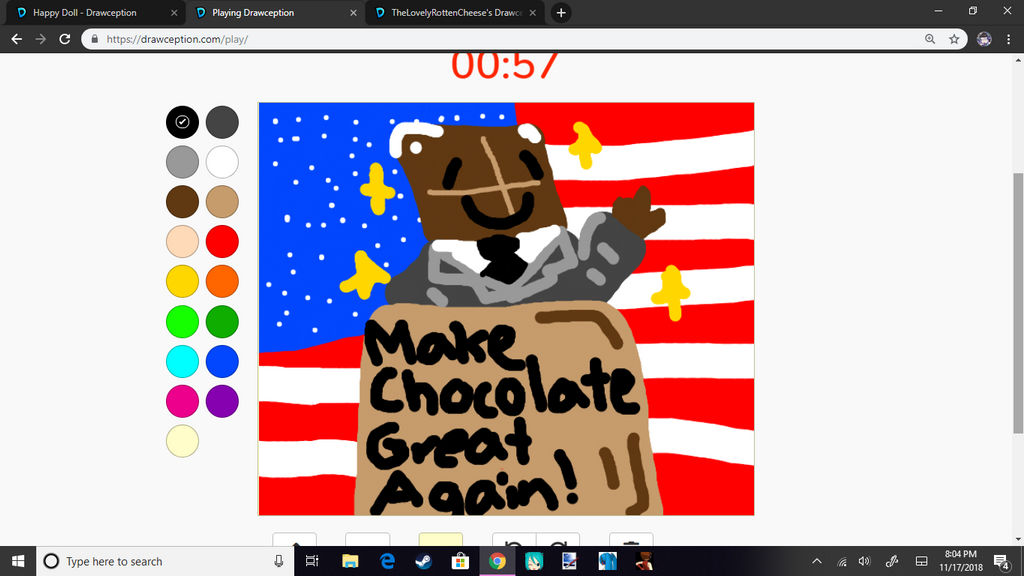Open the red-haired character app on taskbar

pyautogui.click(x=644, y=561)
